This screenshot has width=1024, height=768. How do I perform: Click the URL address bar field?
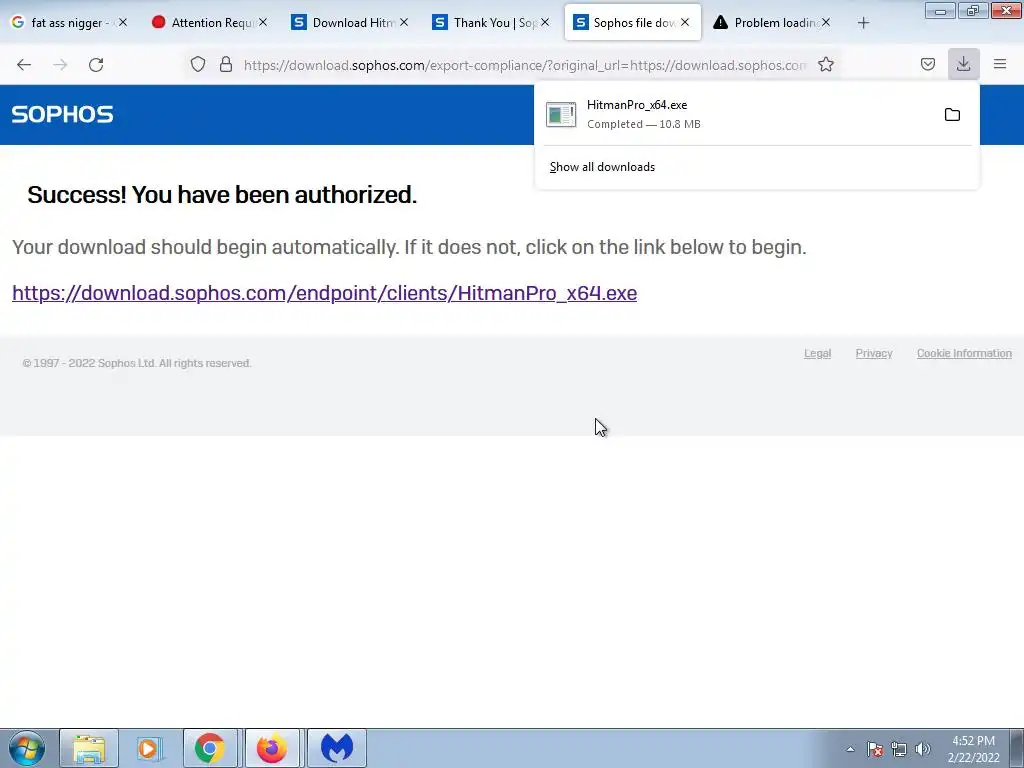[524, 65]
